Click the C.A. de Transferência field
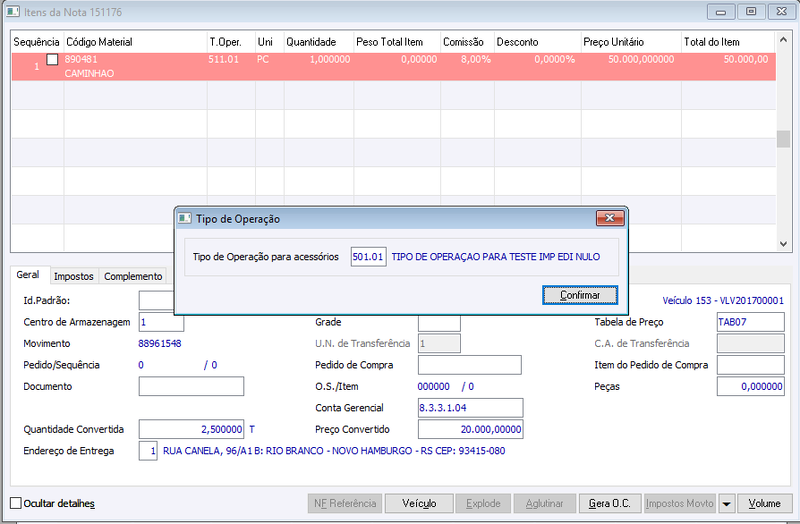 (x=751, y=343)
